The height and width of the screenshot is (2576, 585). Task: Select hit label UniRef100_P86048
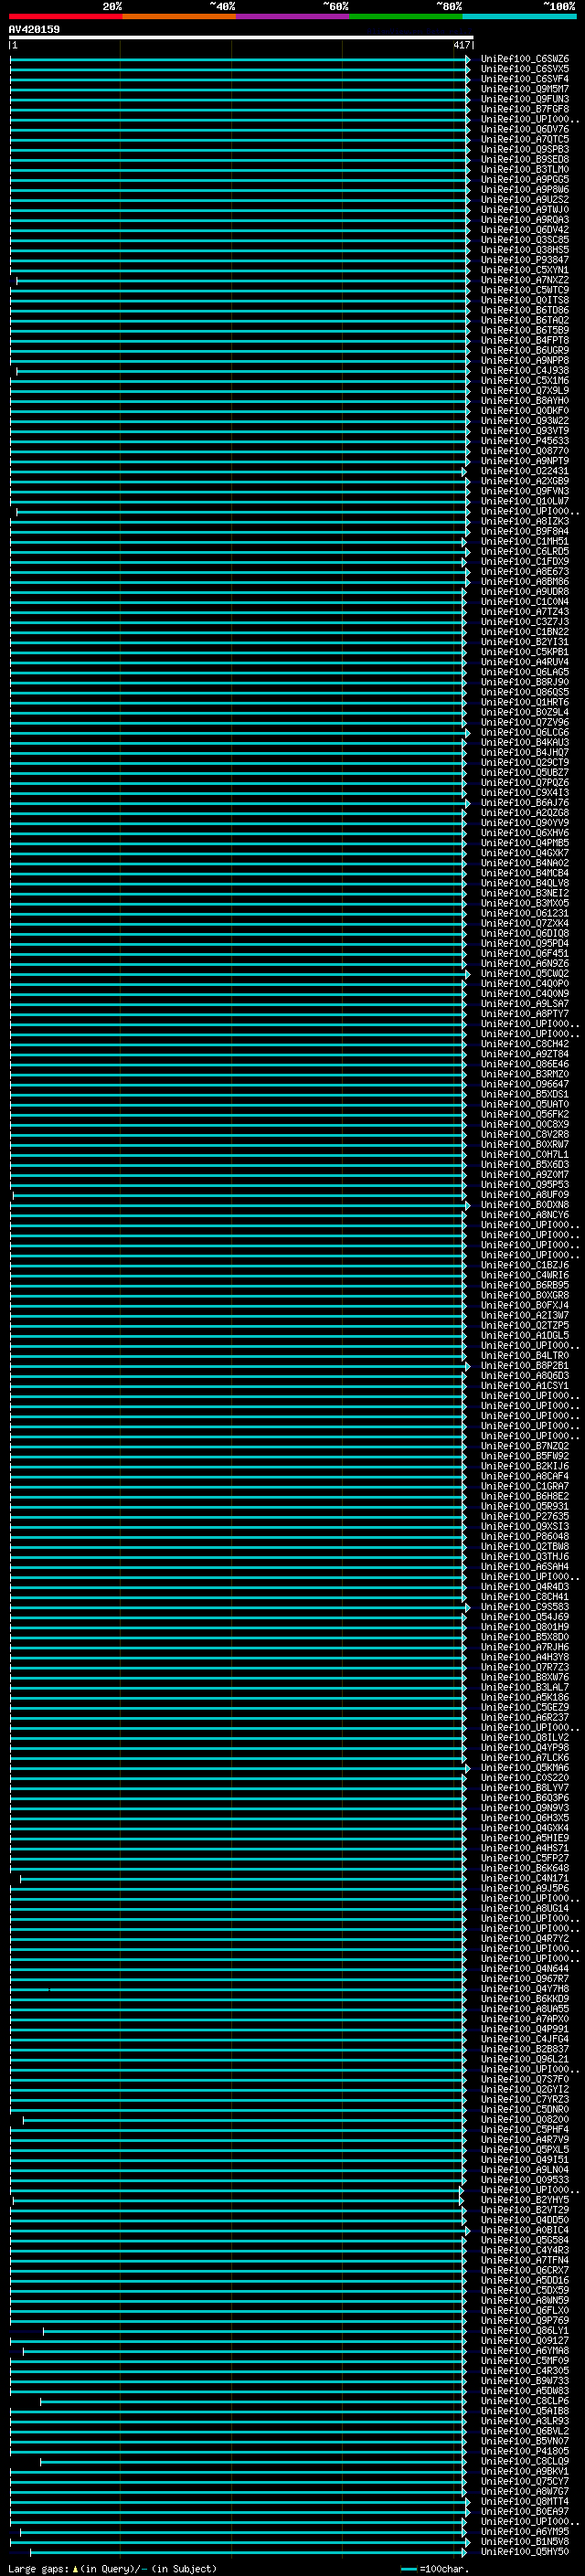[x=525, y=1536]
